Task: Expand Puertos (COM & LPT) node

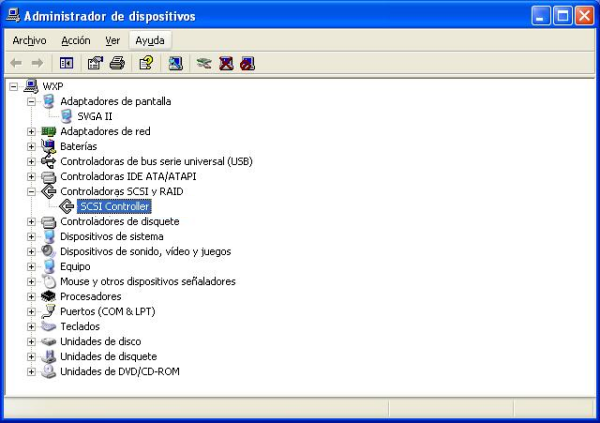Action: (31, 311)
